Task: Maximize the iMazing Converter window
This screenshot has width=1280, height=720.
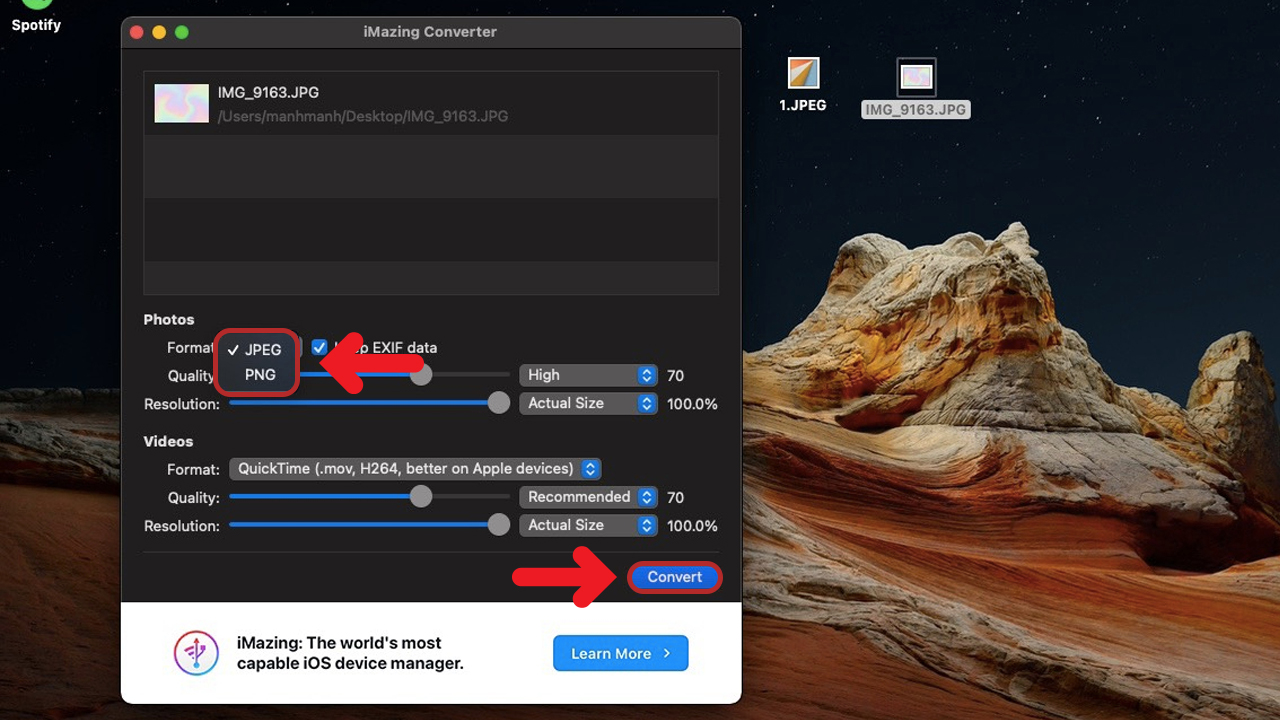Action: [x=181, y=32]
